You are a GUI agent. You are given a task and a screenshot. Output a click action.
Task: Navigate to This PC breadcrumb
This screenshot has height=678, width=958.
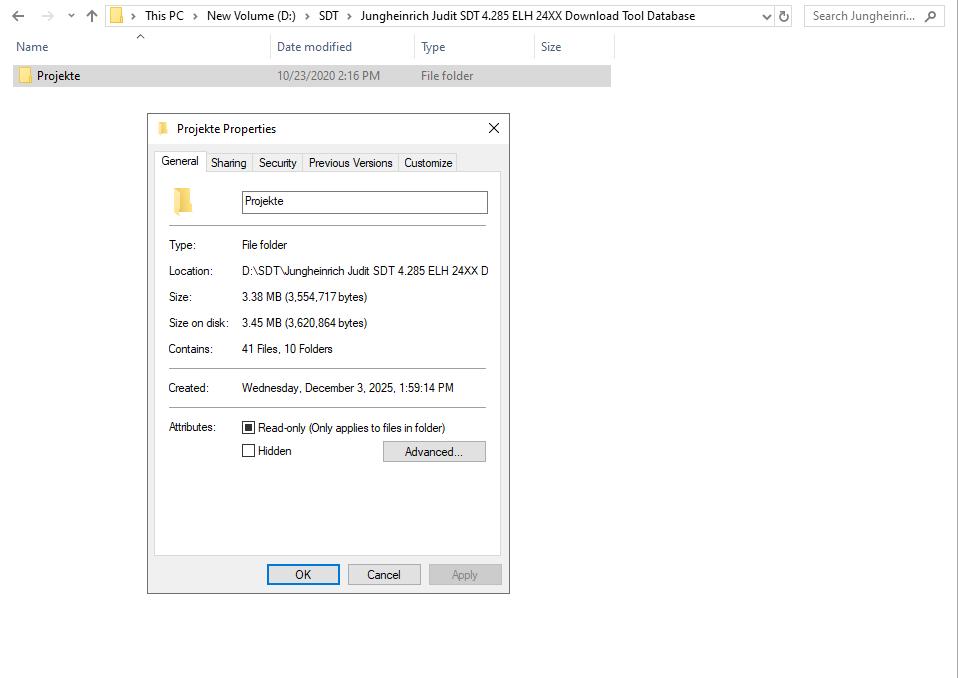point(164,16)
